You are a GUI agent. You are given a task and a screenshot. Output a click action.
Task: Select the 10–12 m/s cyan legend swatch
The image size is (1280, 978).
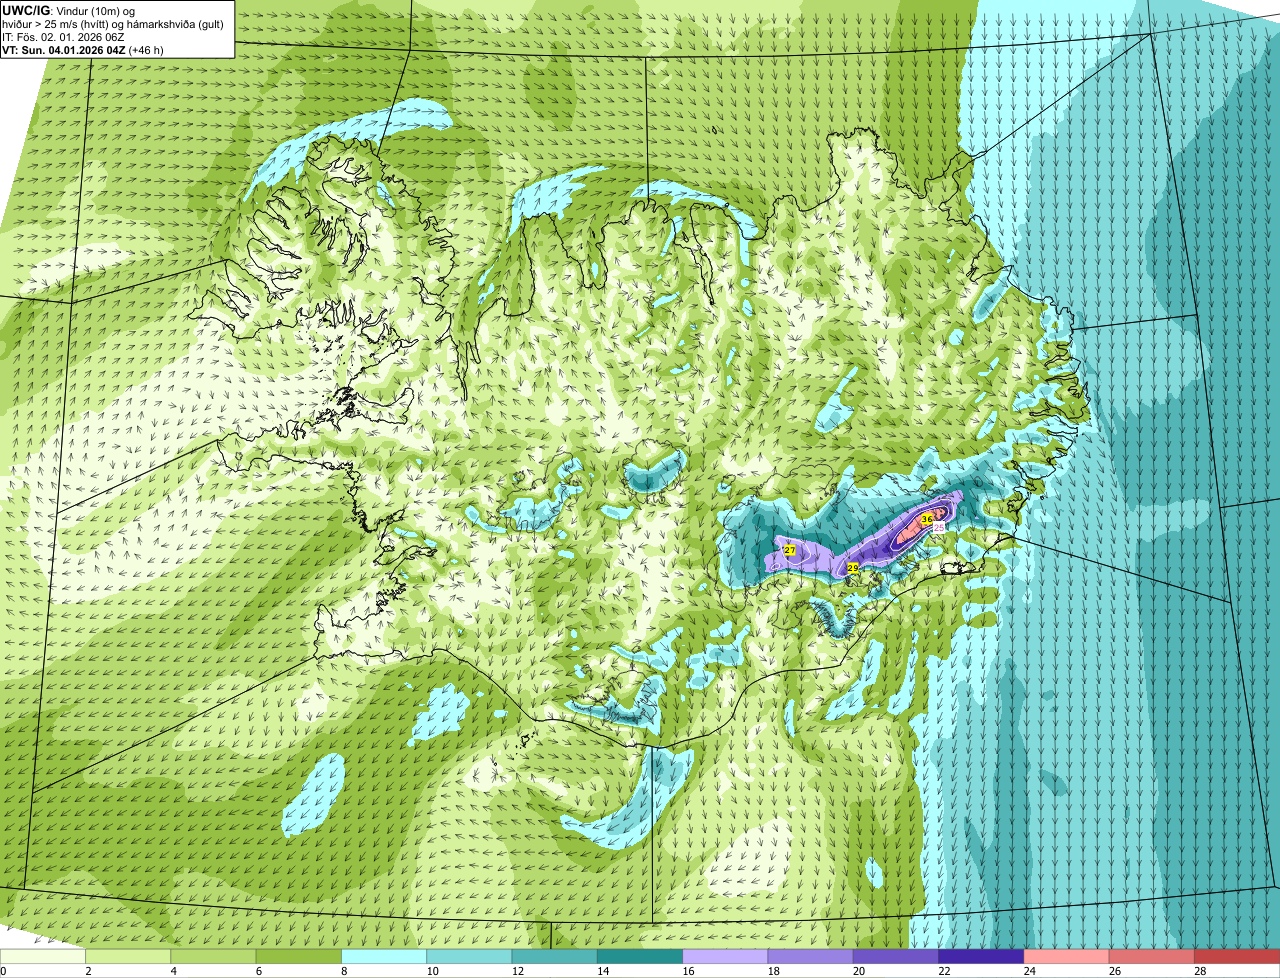pos(470,956)
